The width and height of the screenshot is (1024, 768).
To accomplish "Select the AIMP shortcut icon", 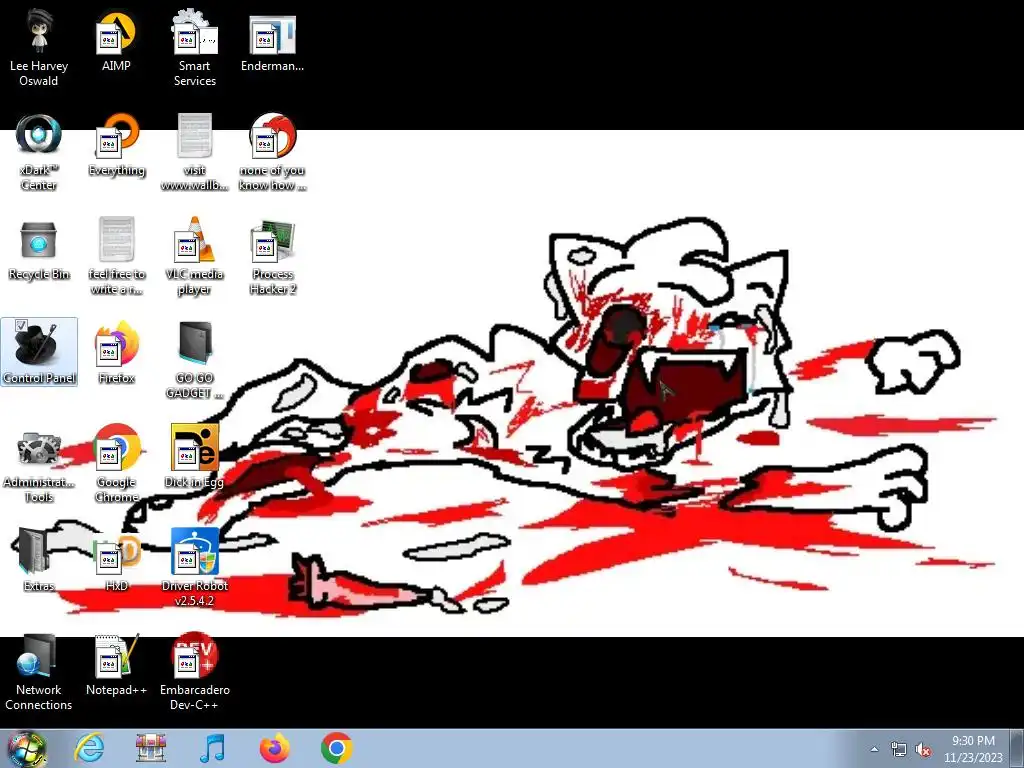I will 116,42.
